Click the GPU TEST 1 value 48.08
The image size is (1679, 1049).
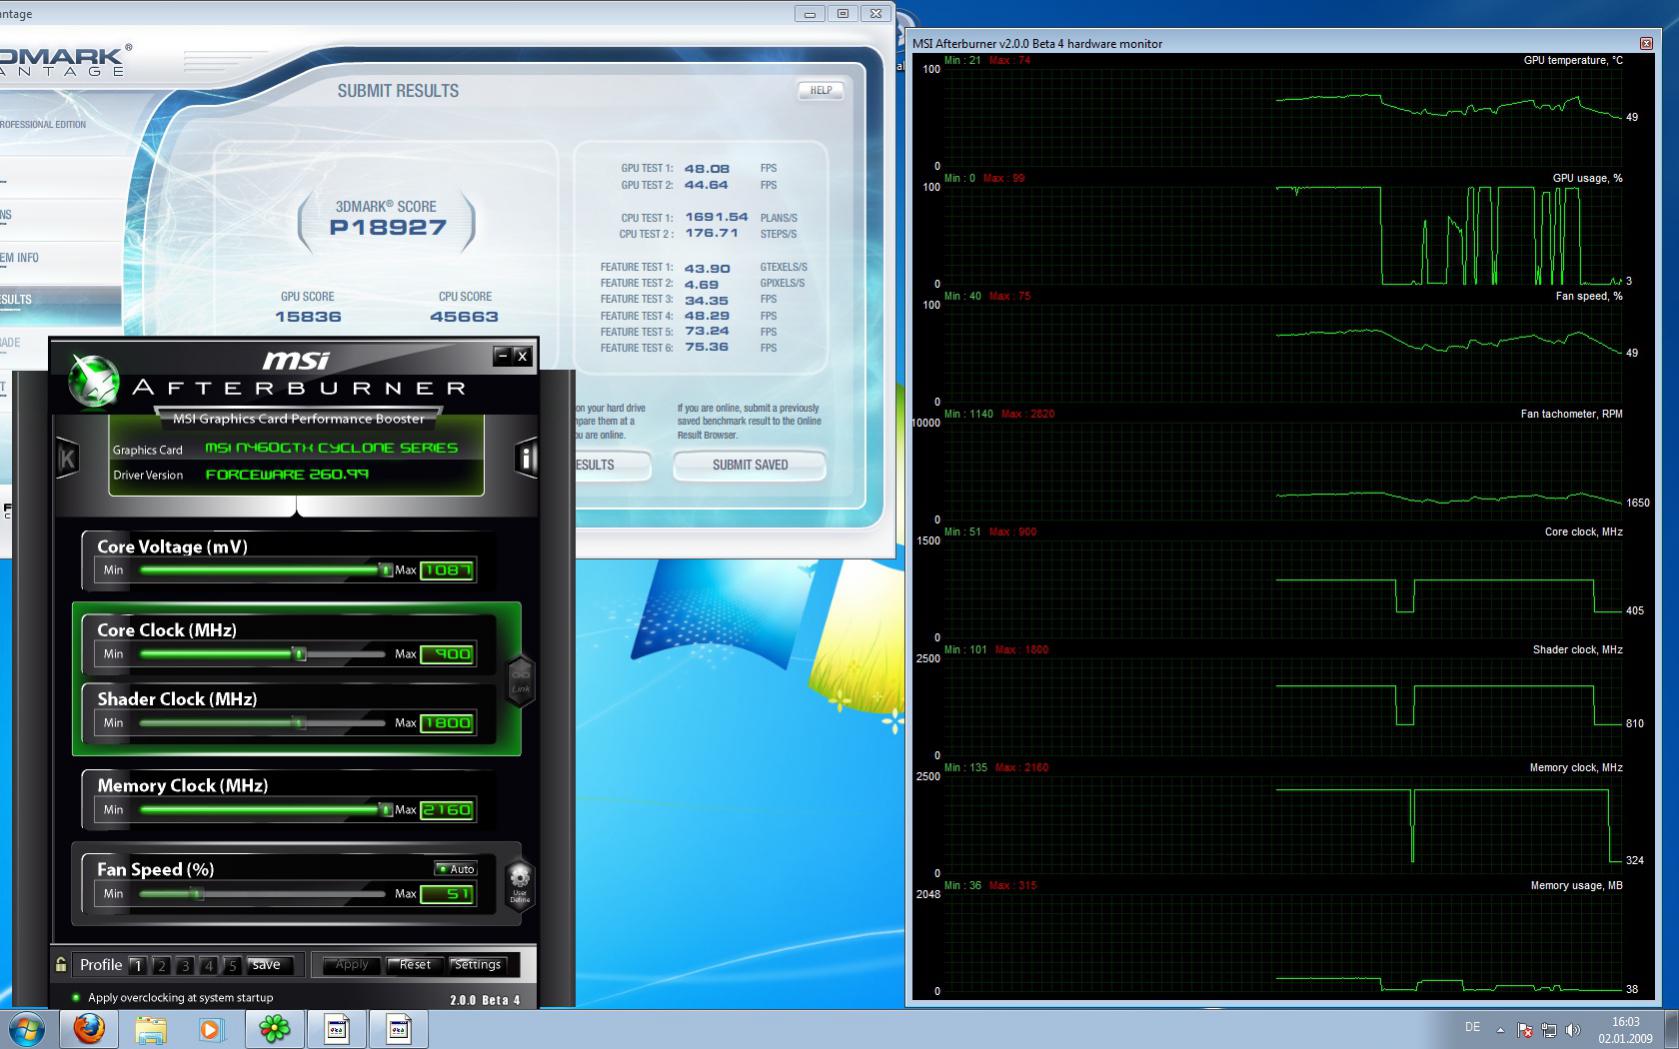tap(707, 169)
